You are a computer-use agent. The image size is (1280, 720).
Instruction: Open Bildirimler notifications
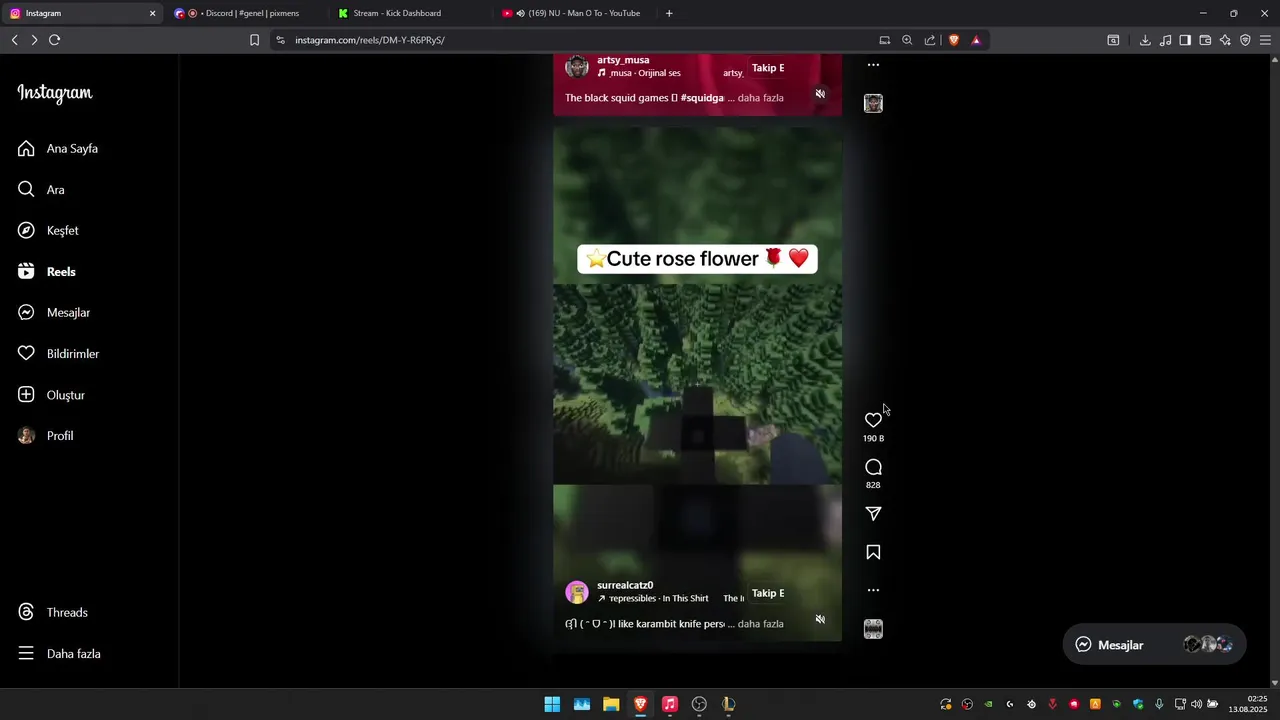[x=58, y=353]
